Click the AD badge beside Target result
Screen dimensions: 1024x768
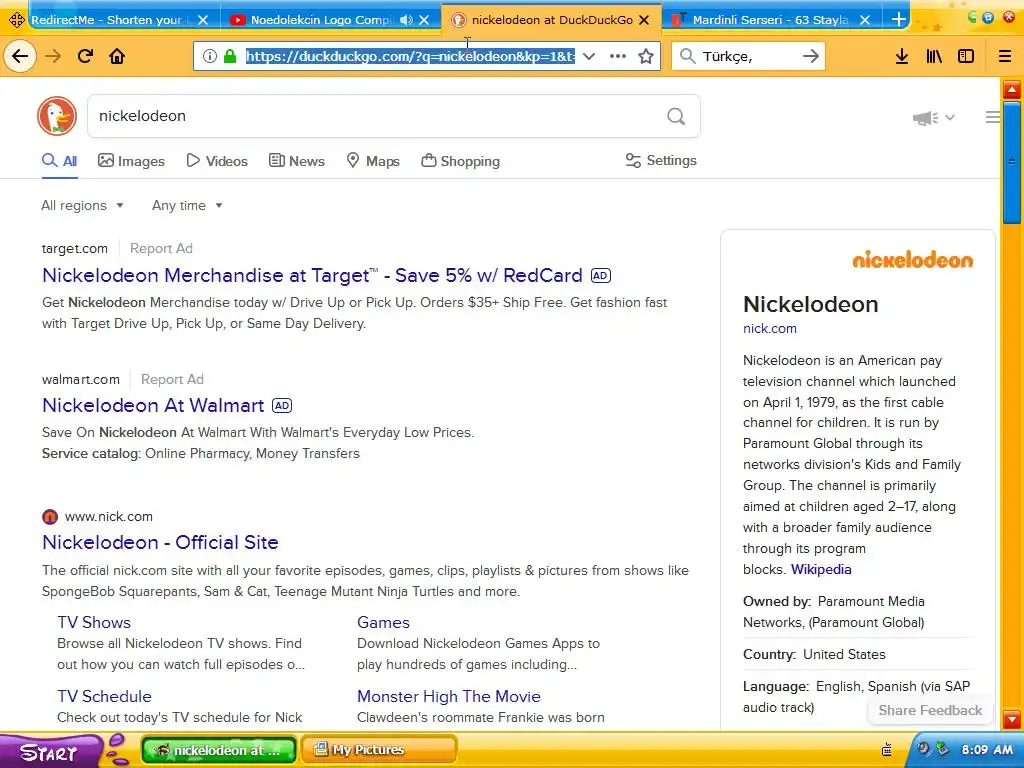pos(601,276)
